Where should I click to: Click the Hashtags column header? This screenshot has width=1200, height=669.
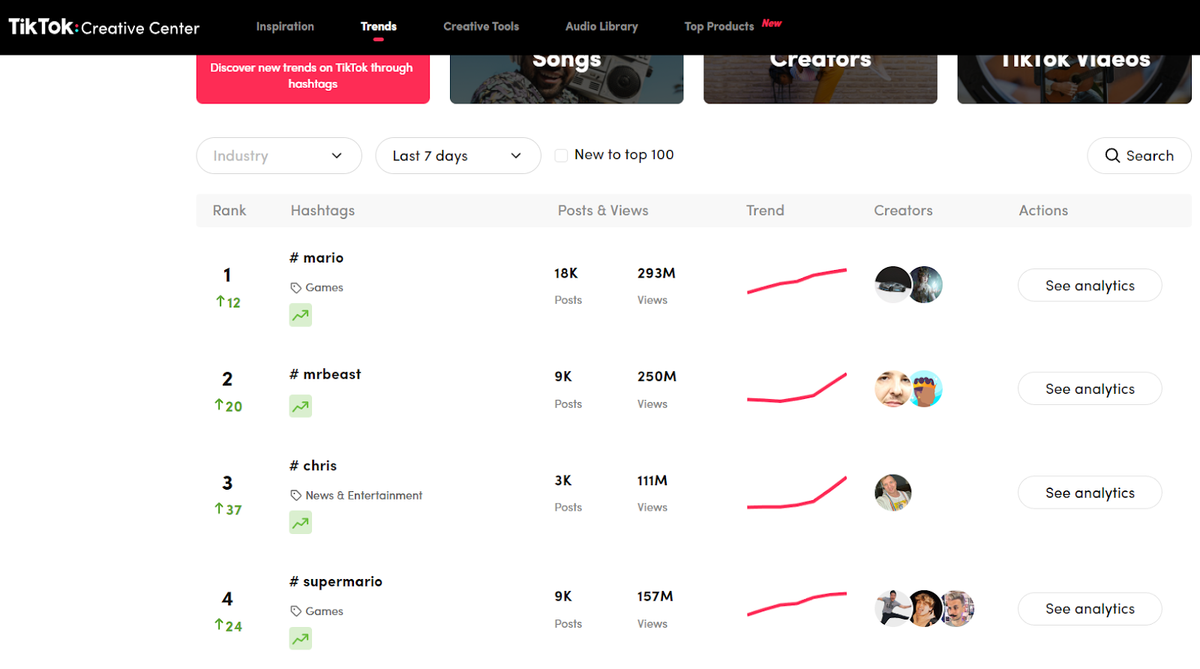pyautogui.click(x=323, y=211)
